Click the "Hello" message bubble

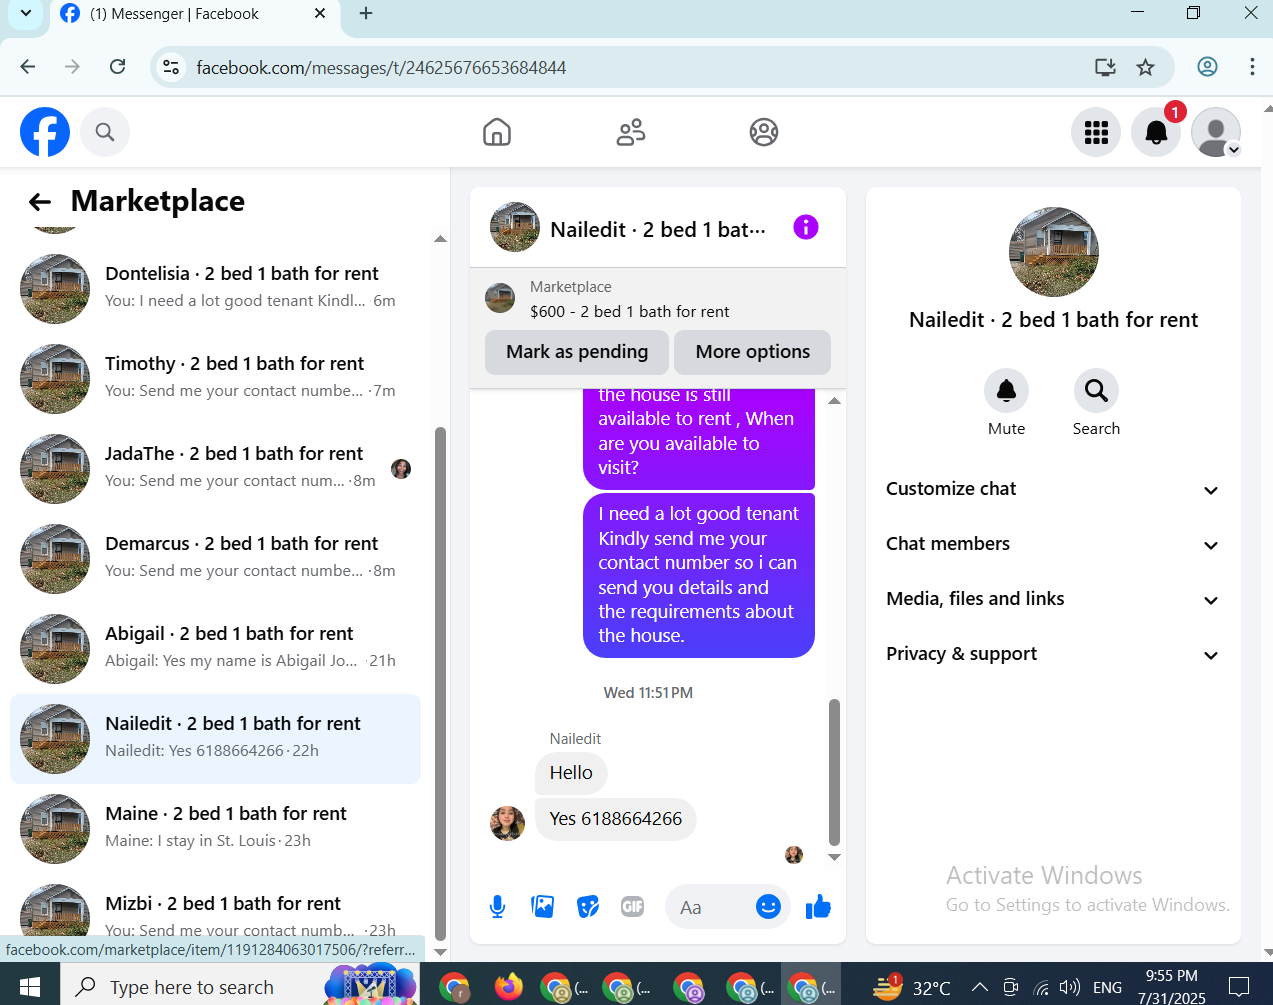pyautogui.click(x=571, y=773)
